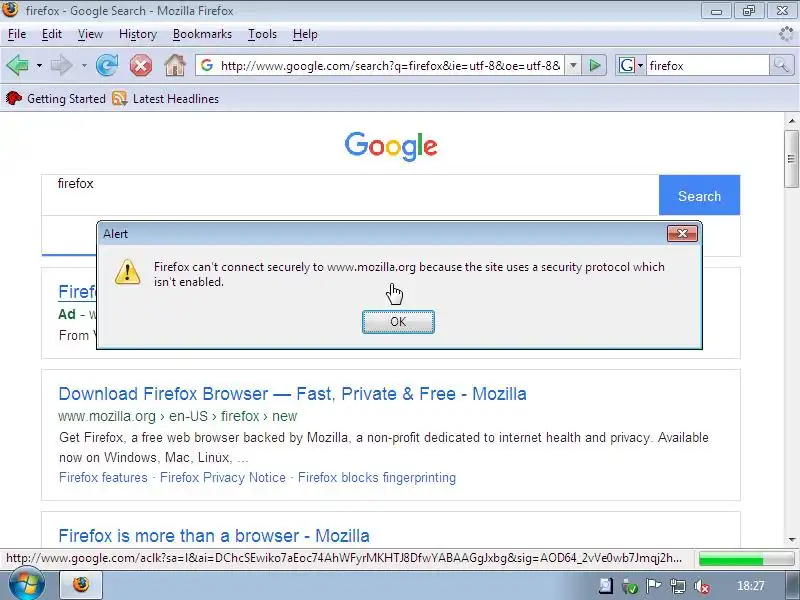Image resolution: width=800 pixels, height=600 pixels.
Task: Click the red Stop loading icon
Action: (x=141, y=65)
